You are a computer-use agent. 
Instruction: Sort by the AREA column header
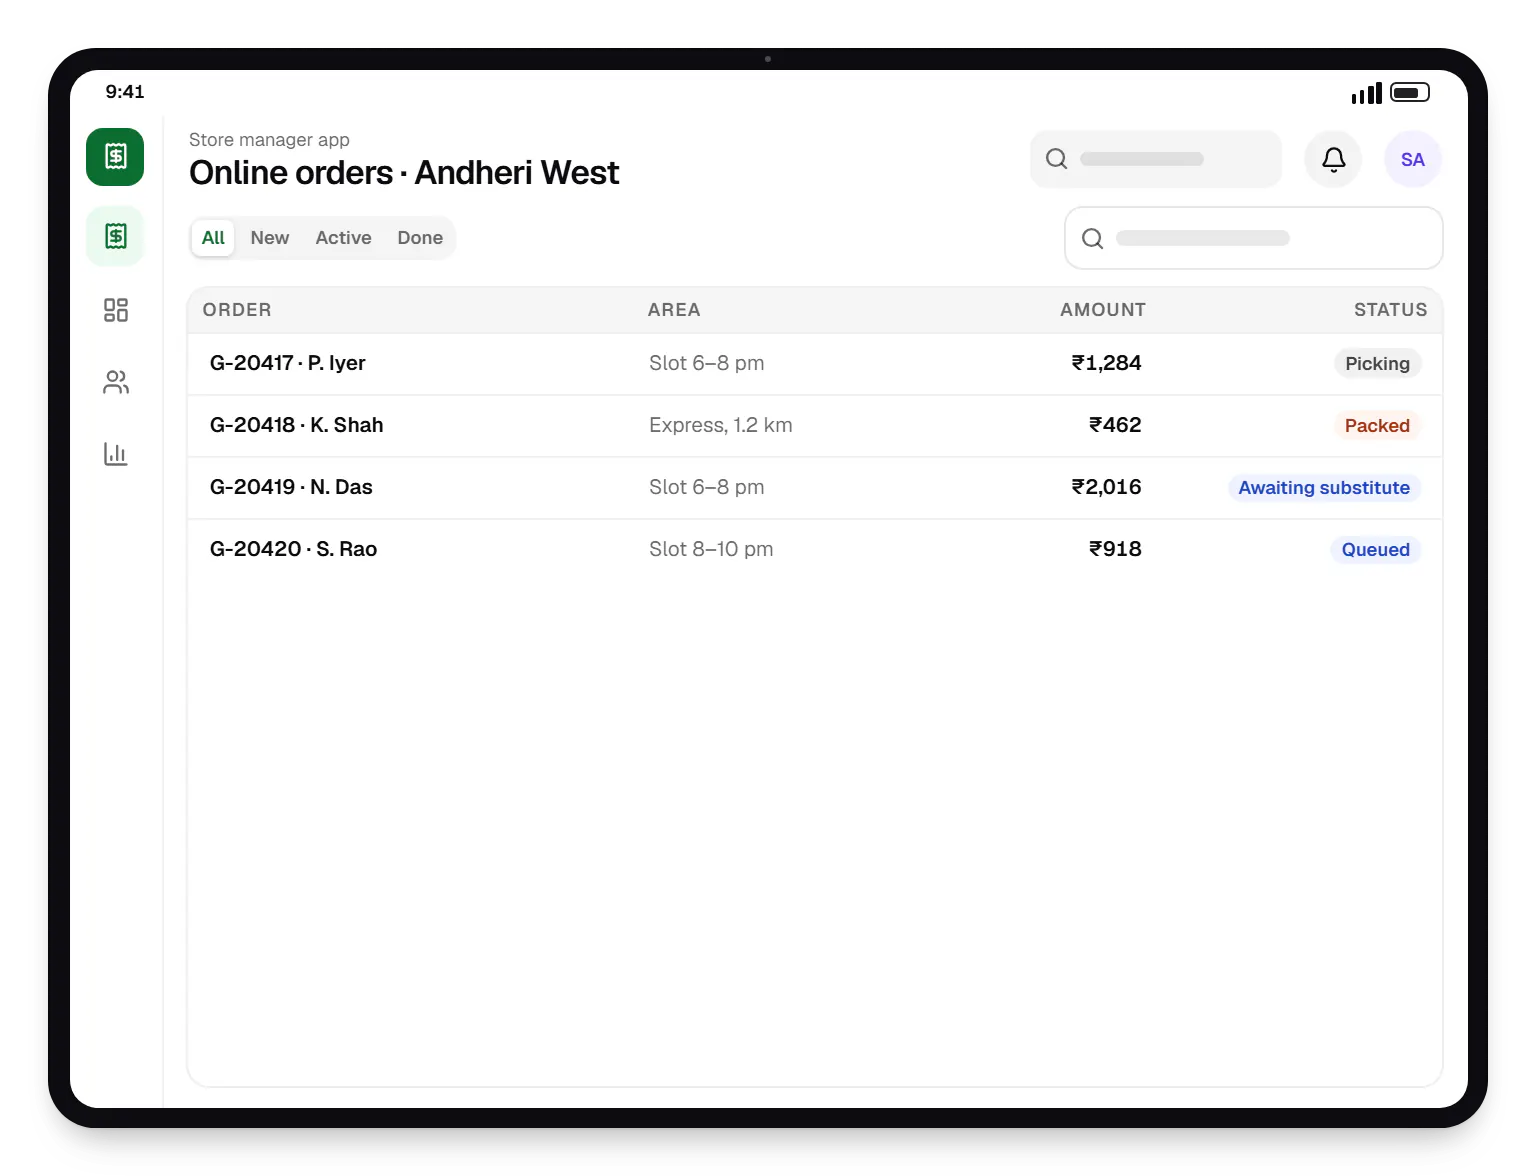pos(674,310)
